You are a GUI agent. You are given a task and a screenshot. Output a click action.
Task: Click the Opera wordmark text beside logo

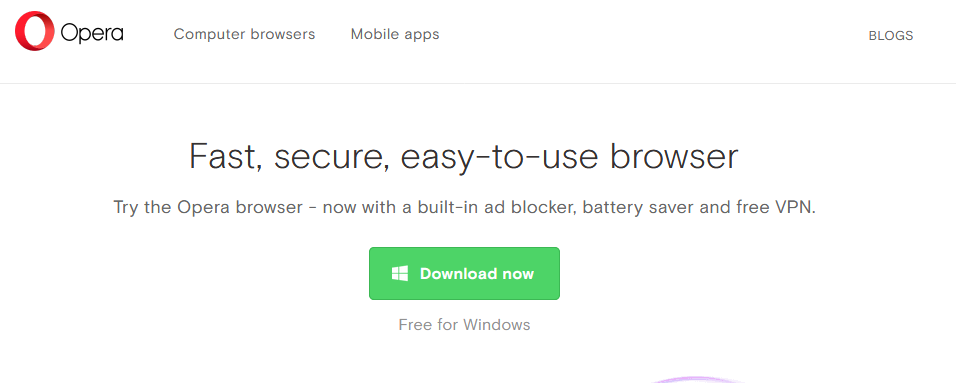click(x=92, y=34)
